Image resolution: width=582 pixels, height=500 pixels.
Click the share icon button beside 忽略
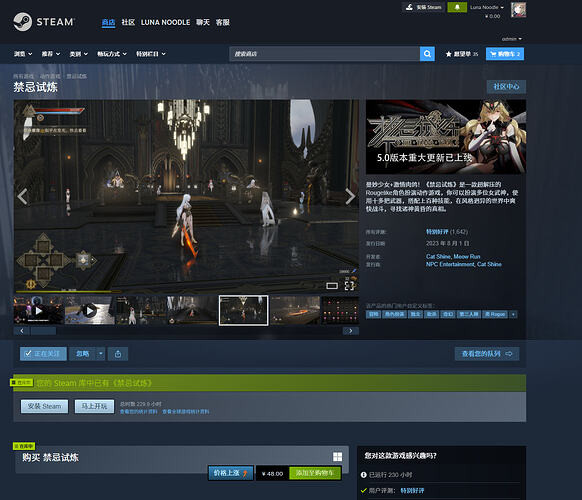pyautogui.click(x=118, y=354)
